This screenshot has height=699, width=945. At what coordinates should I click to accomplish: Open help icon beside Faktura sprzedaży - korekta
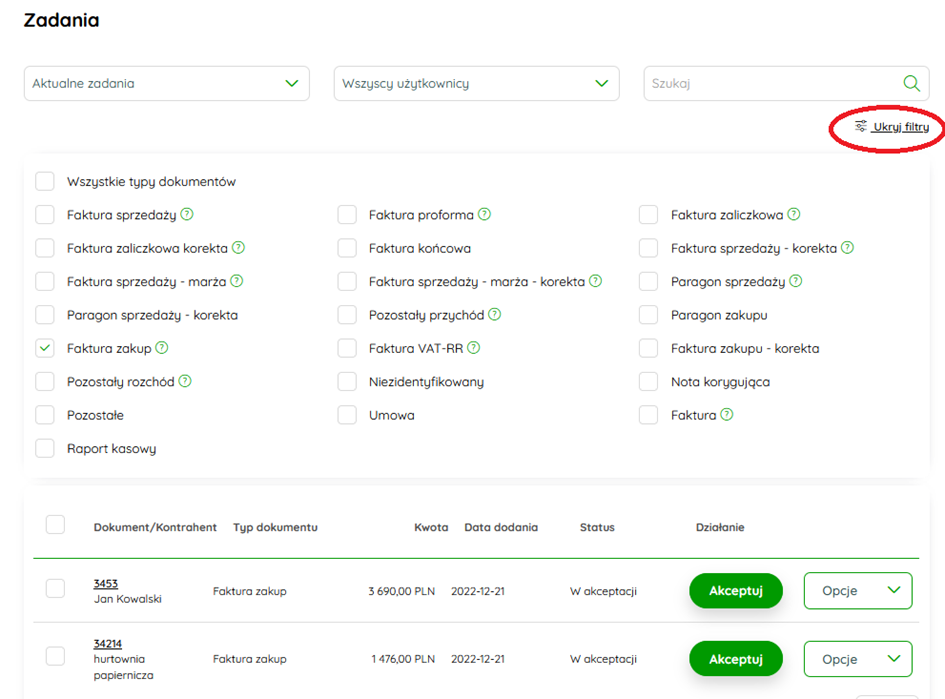coord(847,247)
